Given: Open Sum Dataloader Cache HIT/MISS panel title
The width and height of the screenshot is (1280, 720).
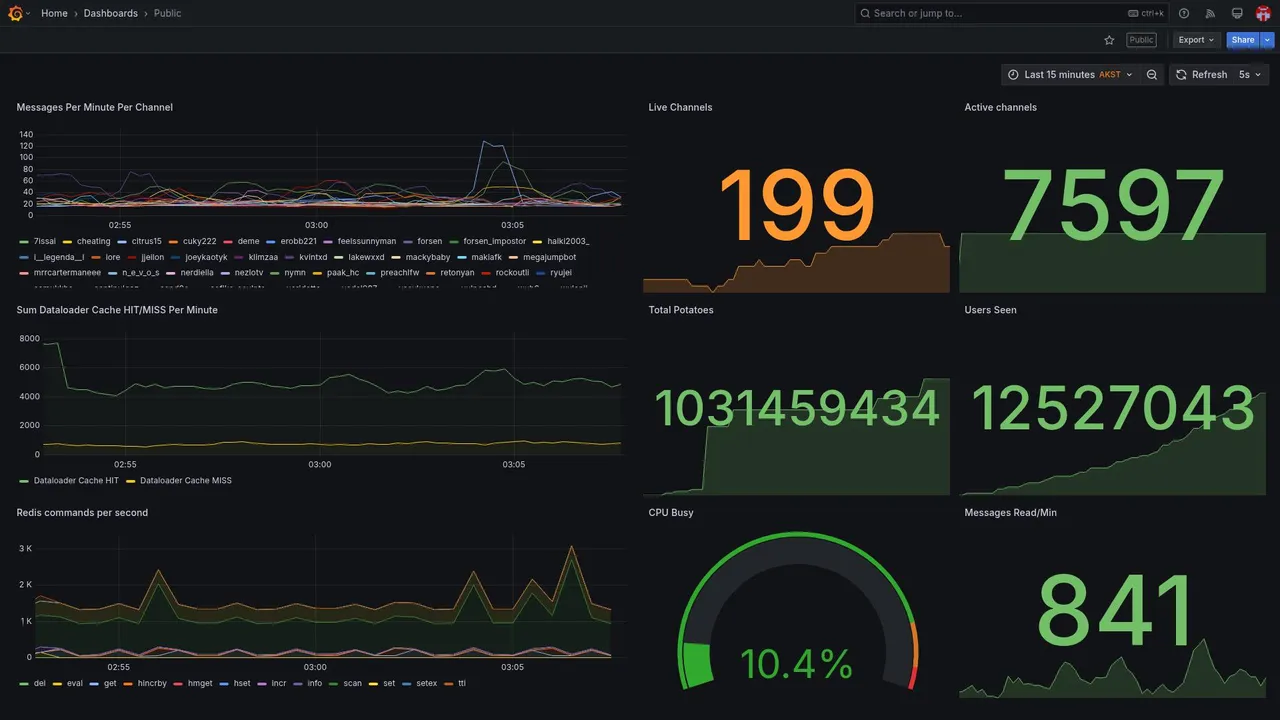Looking at the screenshot, I should (117, 310).
